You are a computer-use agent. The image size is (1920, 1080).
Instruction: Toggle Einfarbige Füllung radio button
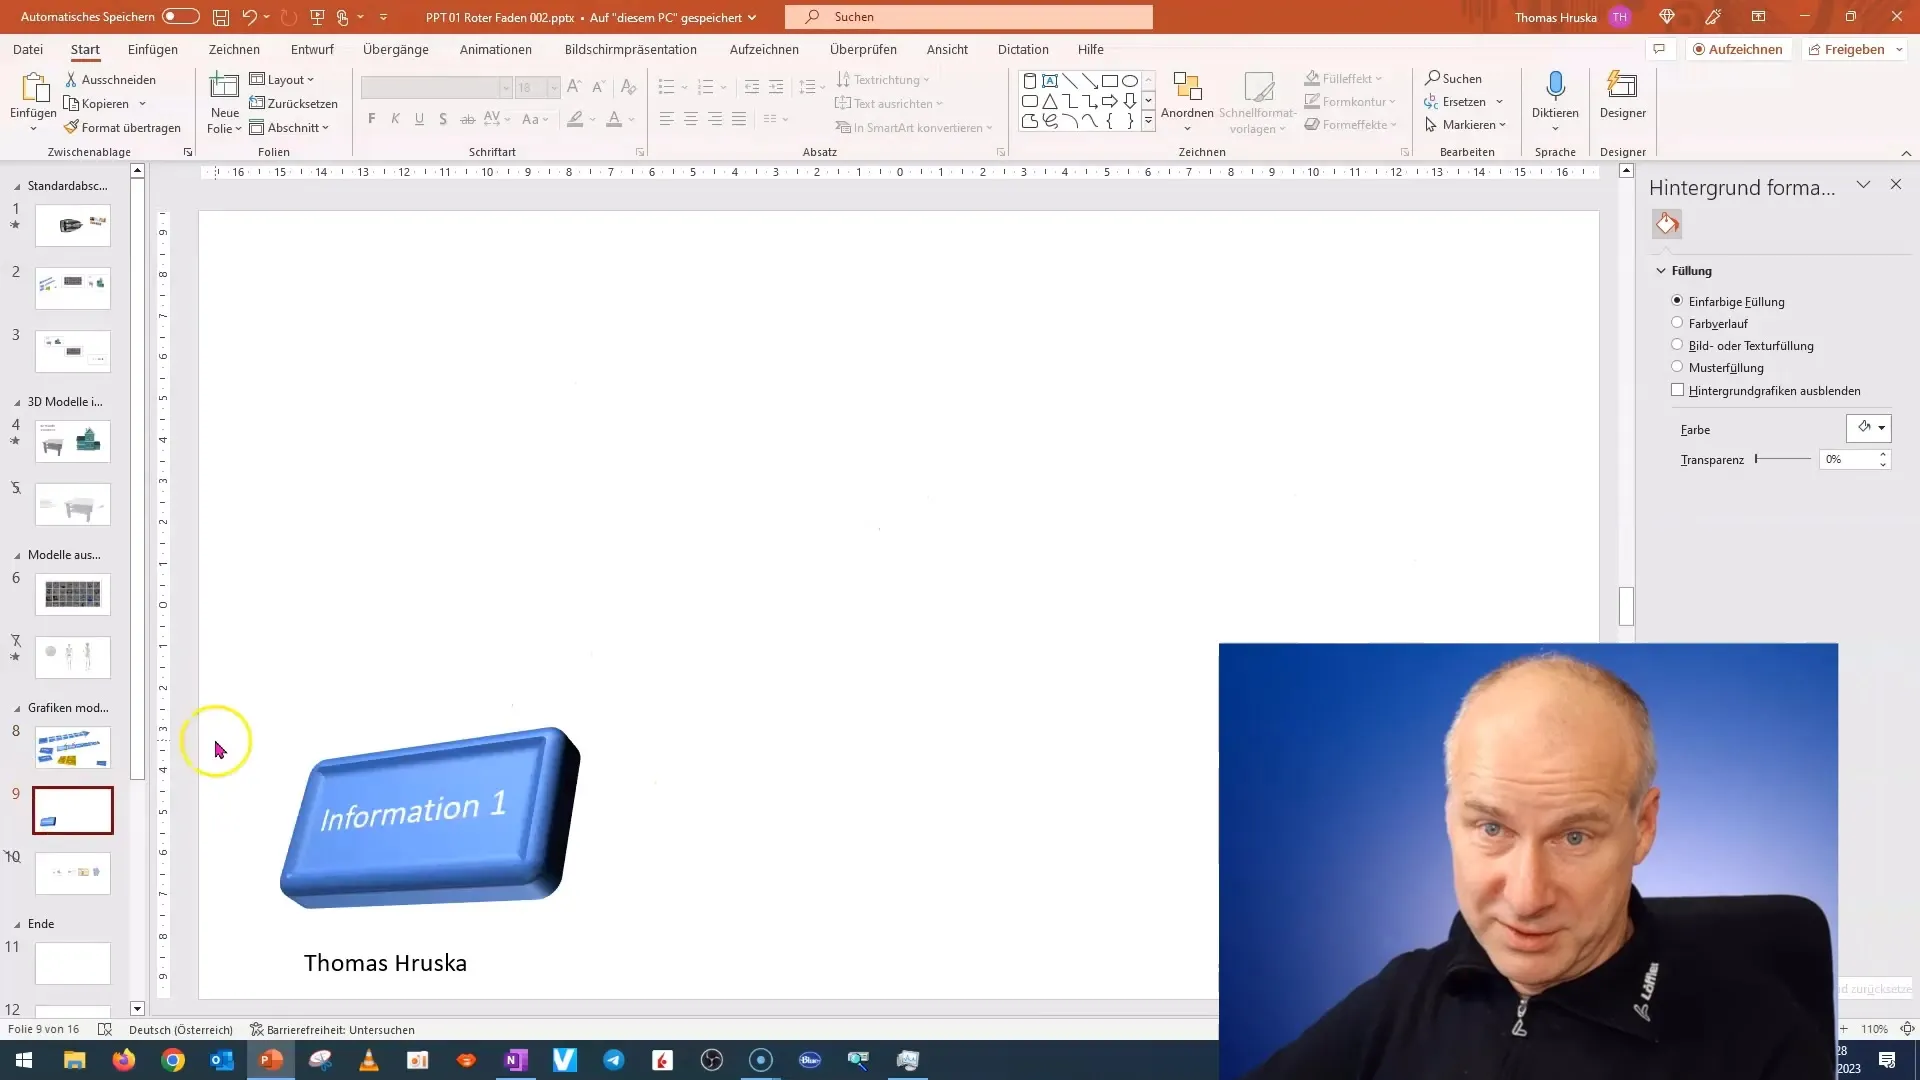1677,299
